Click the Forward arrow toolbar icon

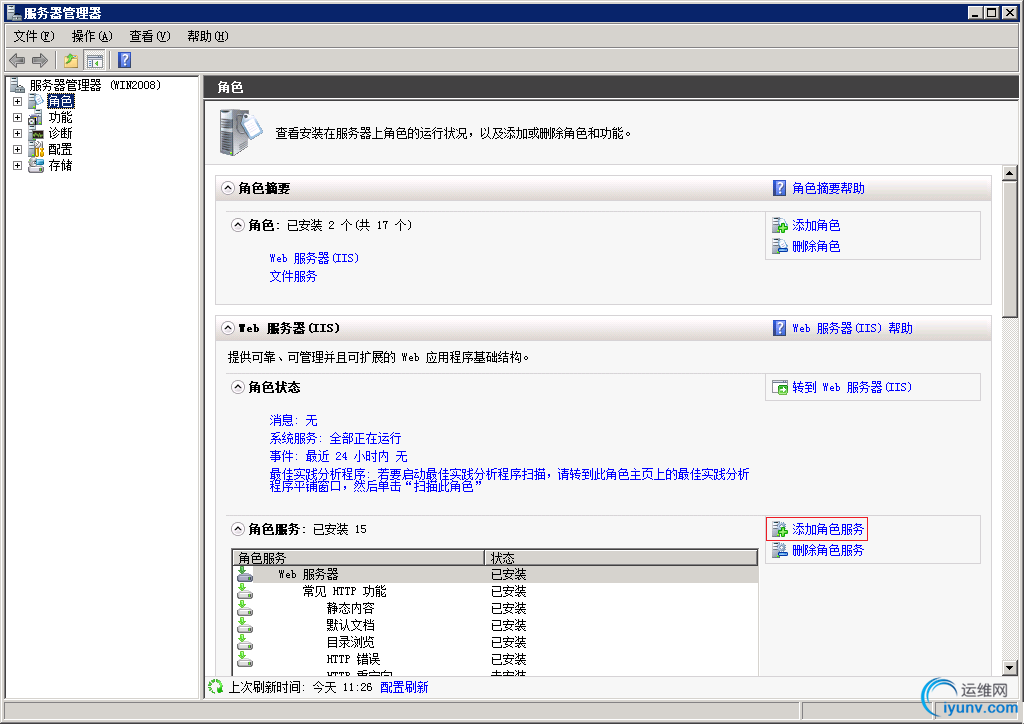(40, 61)
